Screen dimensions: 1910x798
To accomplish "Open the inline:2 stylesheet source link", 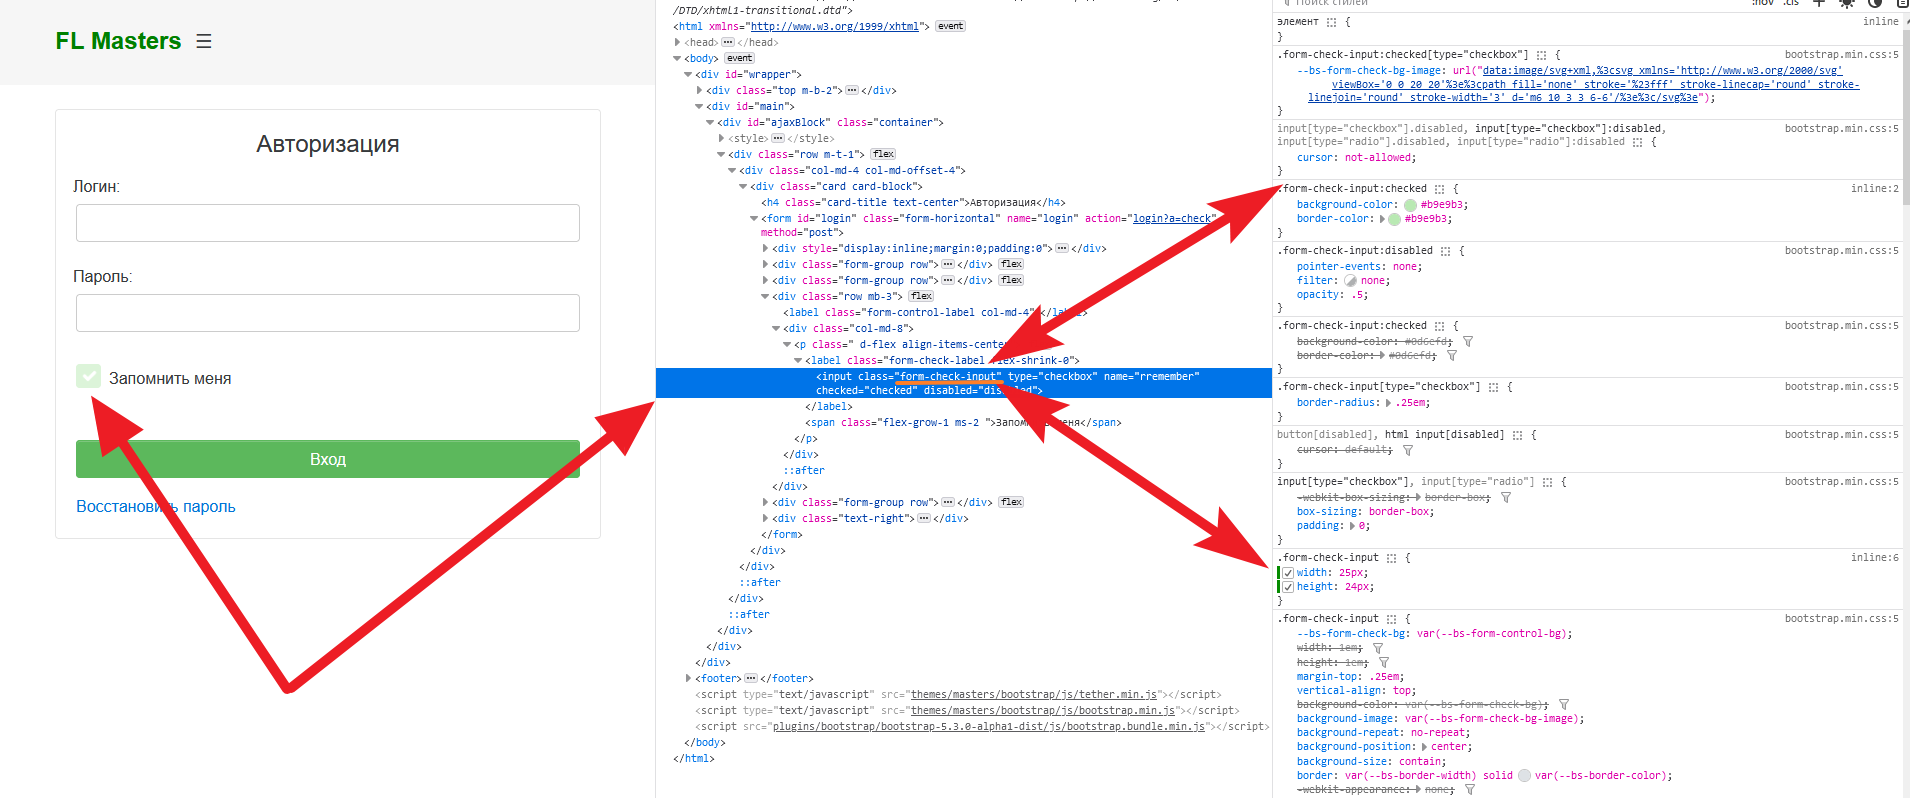I will [x=1874, y=188].
